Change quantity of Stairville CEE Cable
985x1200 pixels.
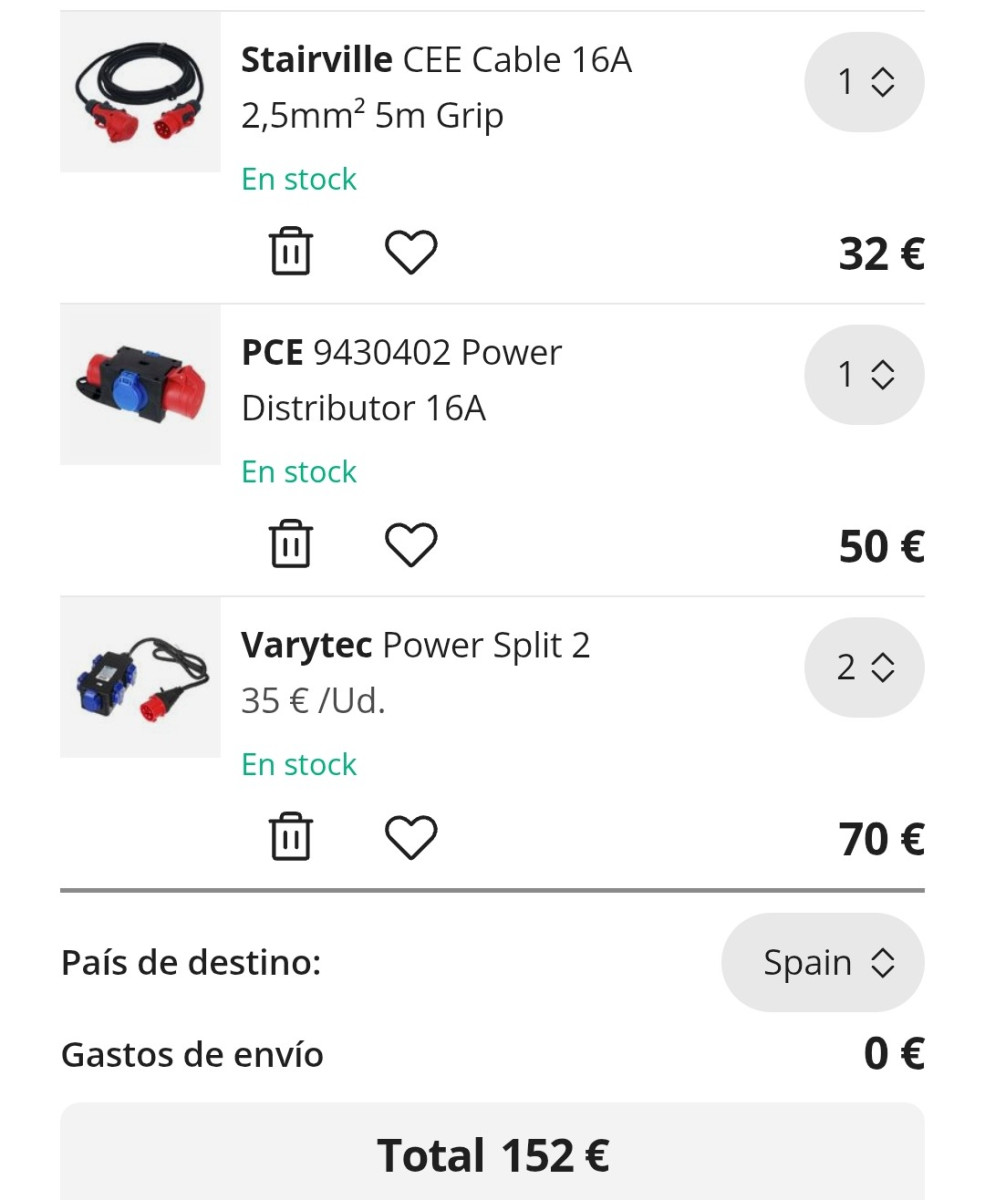click(x=864, y=82)
